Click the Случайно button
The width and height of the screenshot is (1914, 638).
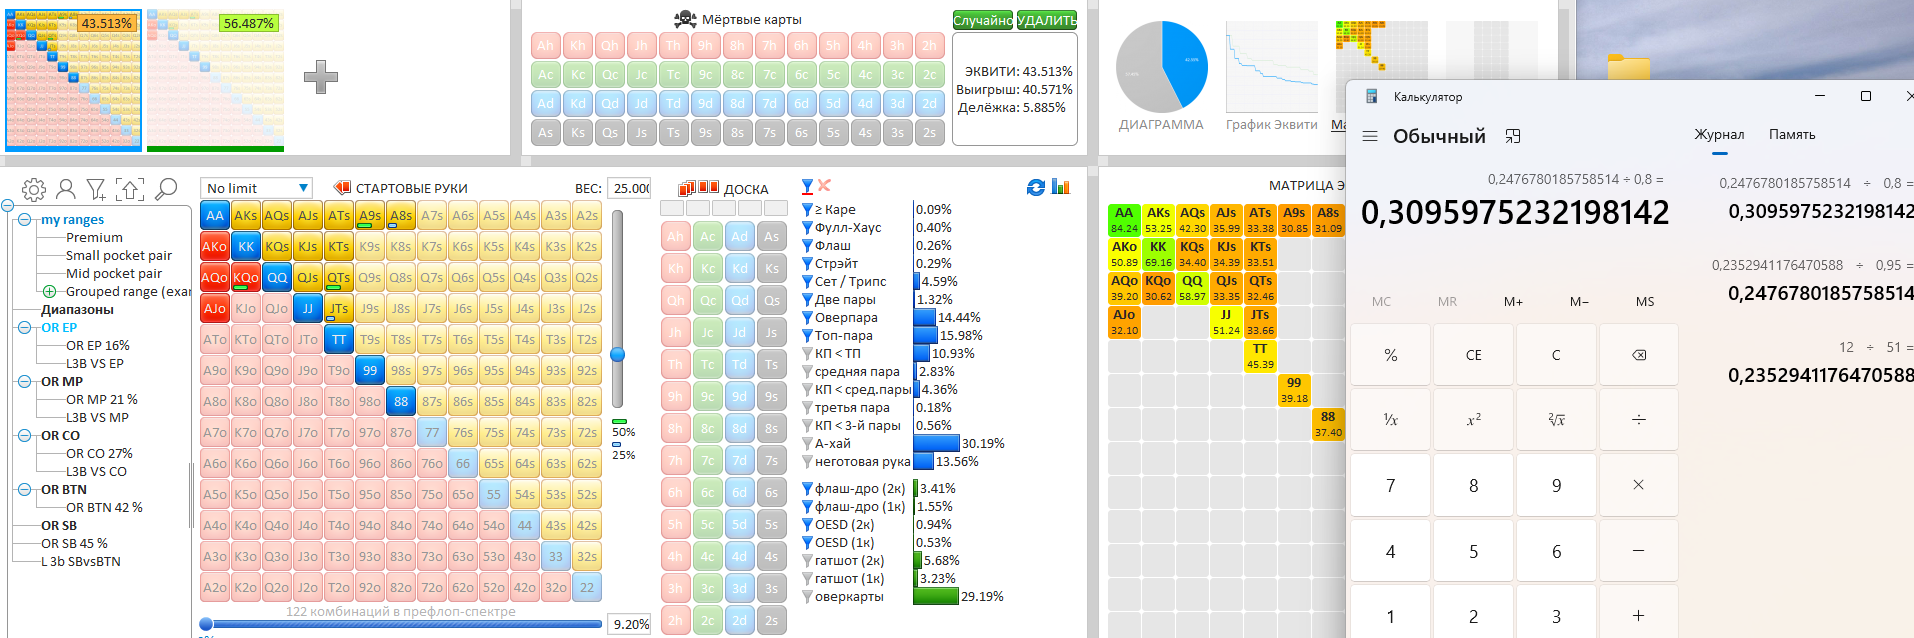coord(983,20)
